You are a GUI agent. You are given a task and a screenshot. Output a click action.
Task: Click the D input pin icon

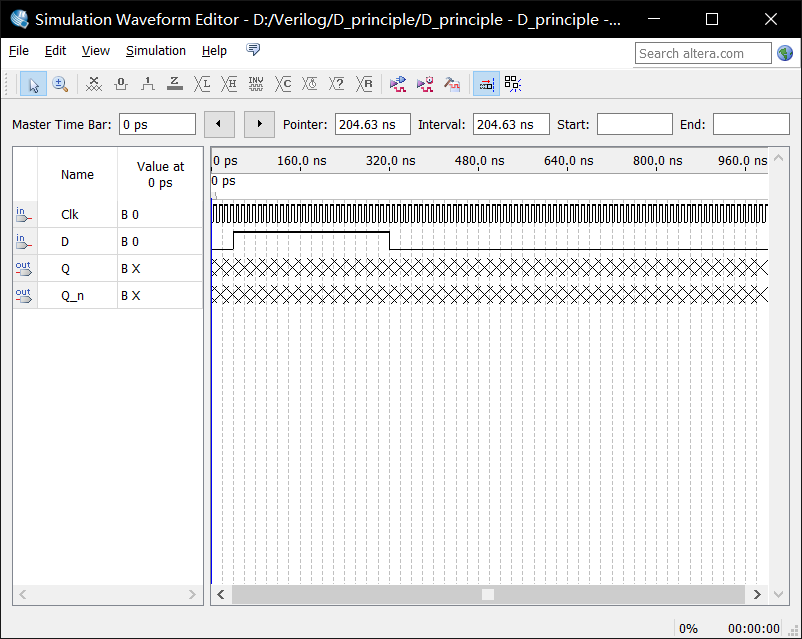(24, 241)
